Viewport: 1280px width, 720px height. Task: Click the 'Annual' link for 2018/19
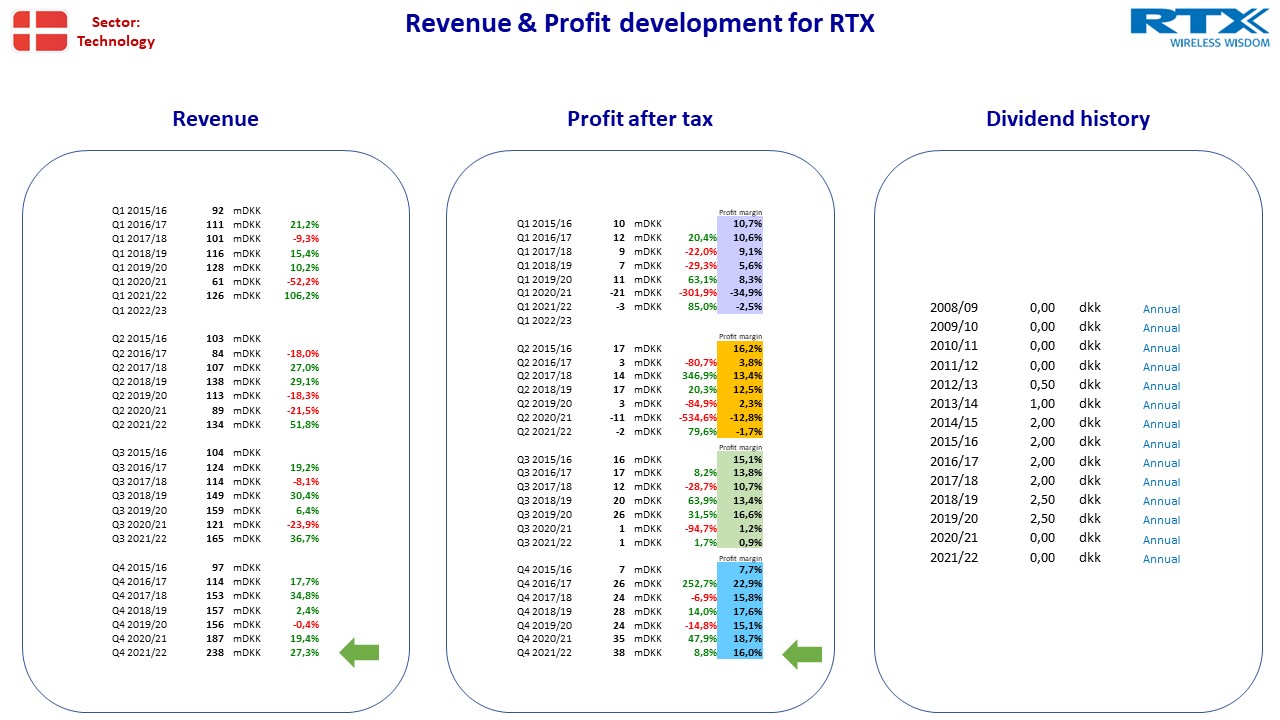tap(1161, 501)
